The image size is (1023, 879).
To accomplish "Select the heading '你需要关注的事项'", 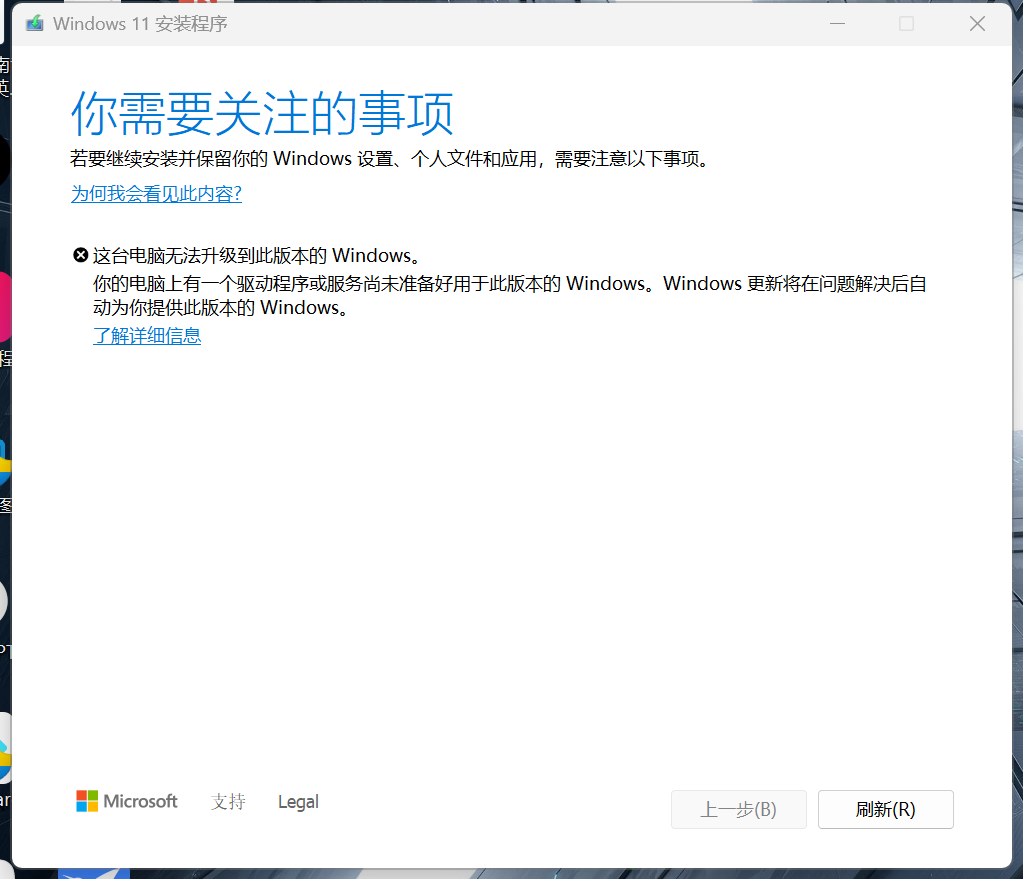I will coord(262,114).
